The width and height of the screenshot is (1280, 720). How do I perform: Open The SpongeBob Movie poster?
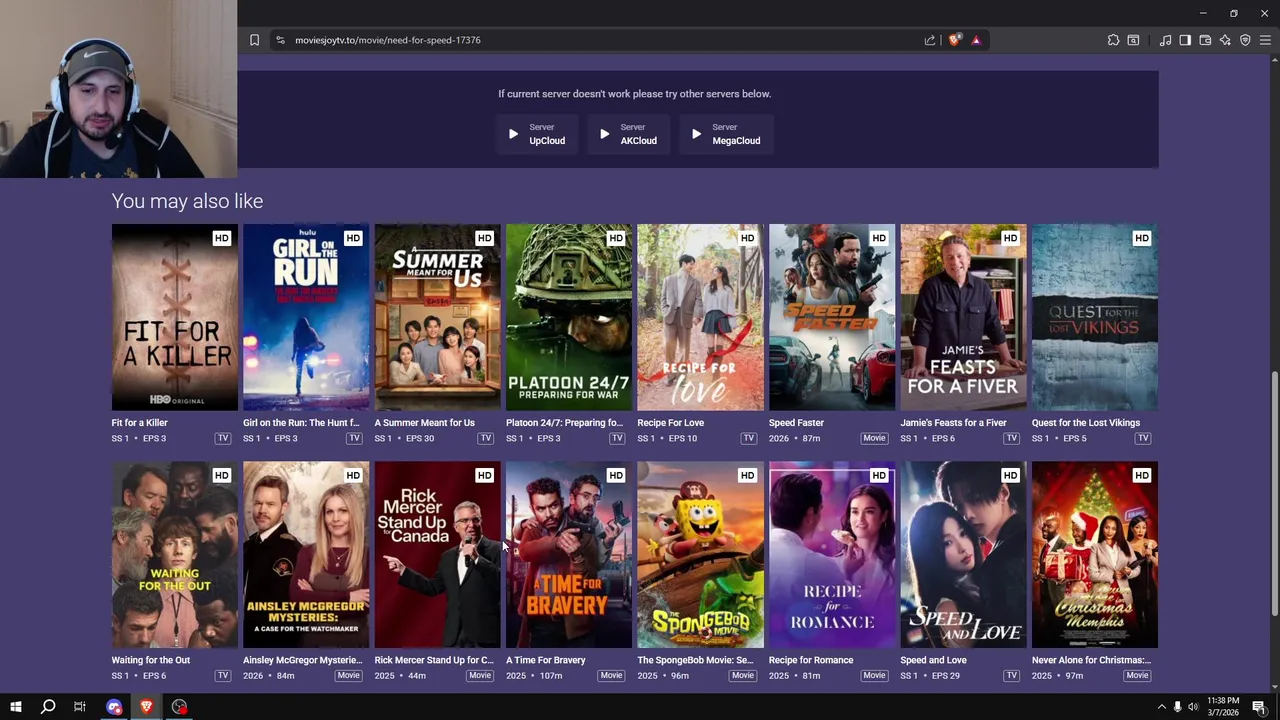coord(701,555)
